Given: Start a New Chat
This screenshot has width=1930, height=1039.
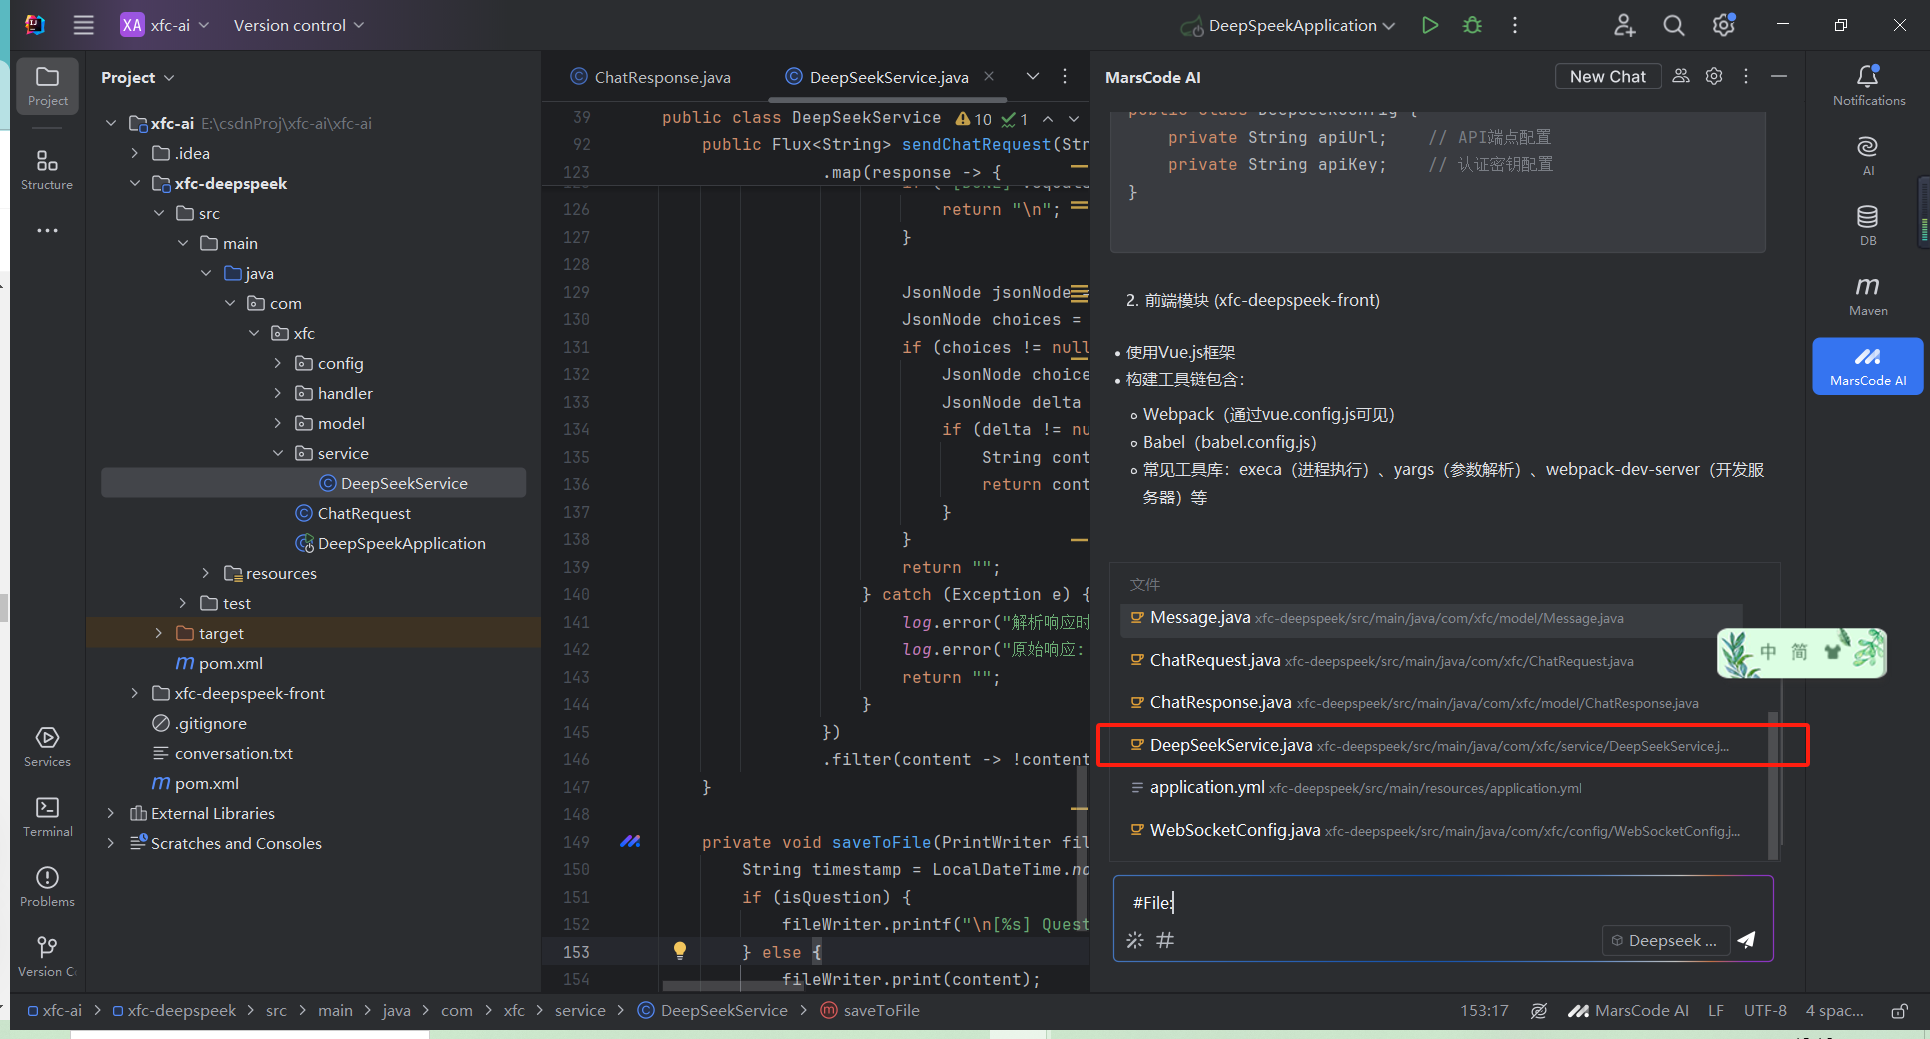Looking at the screenshot, I should pyautogui.click(x=1607, y=76).
